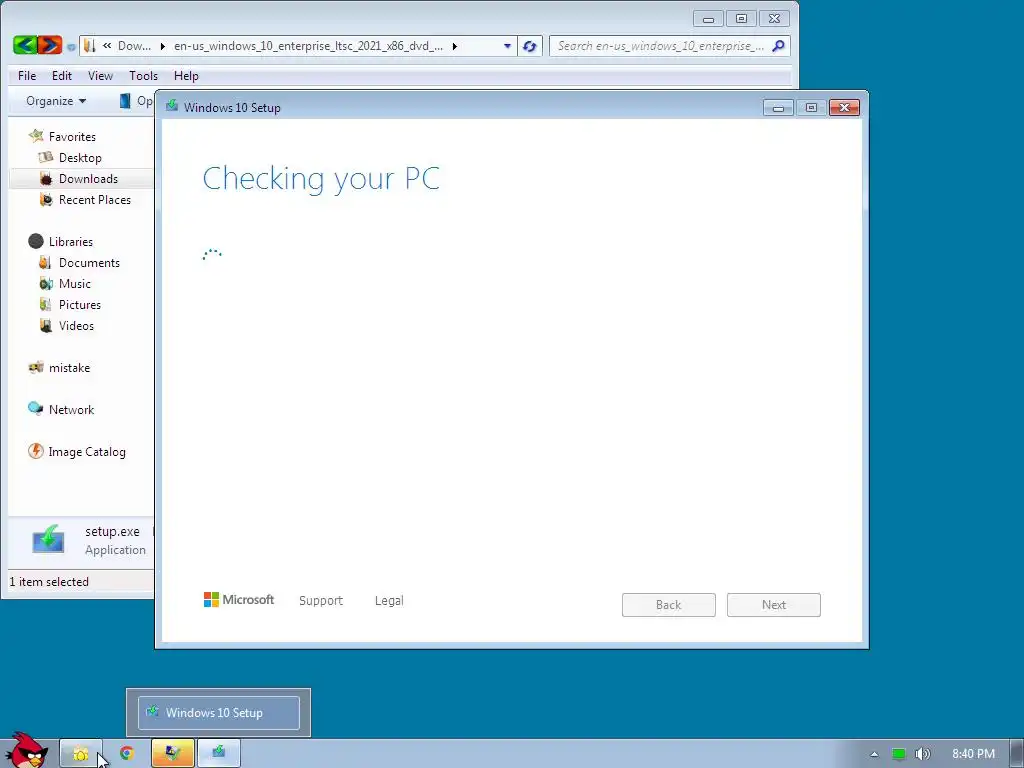
Task: Open the File menu
Action: (x=27, y=76)
